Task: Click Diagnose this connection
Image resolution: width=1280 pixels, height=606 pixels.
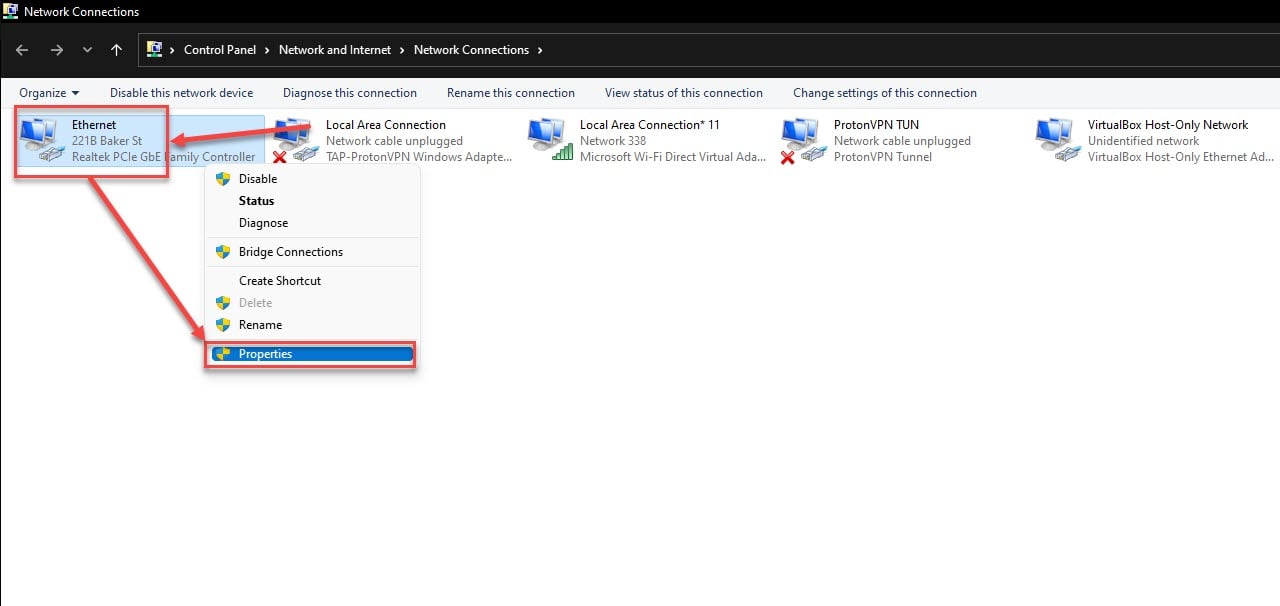Action: click(x=350, y=93)
